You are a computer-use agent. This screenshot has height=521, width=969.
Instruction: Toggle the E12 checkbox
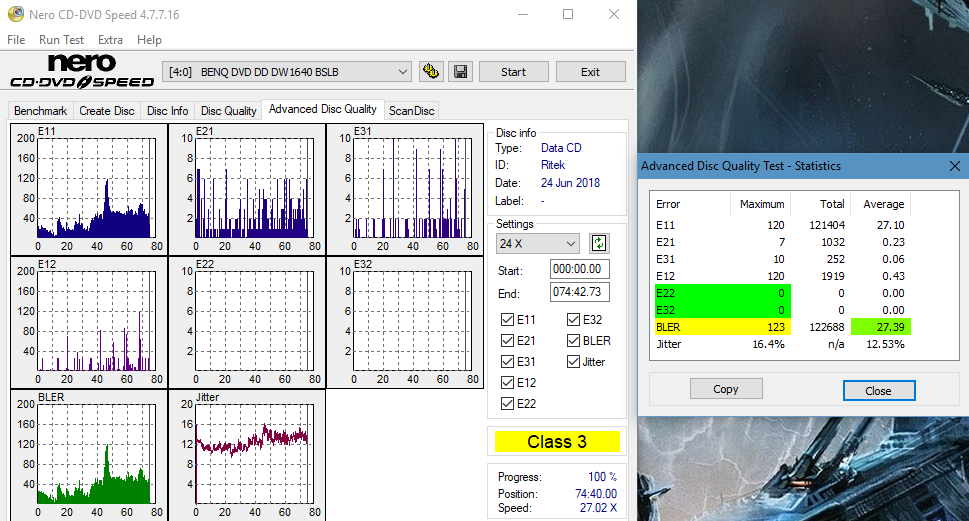[x=507, y=383]
